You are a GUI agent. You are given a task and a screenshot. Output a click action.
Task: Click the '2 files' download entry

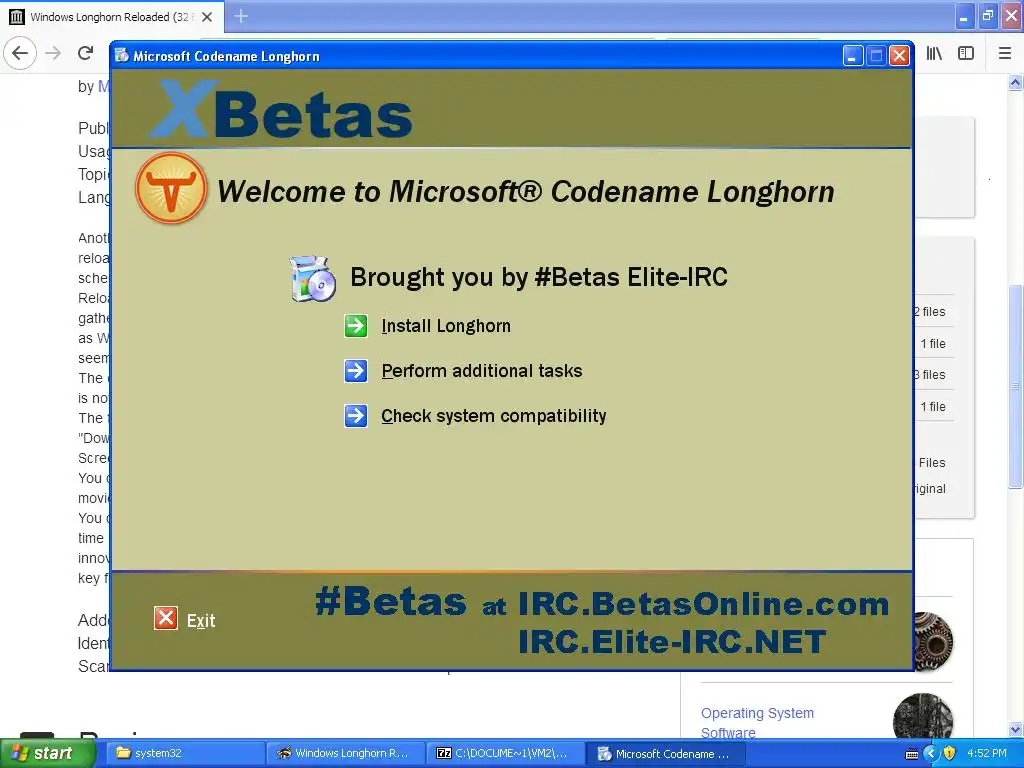coord(929,312)
